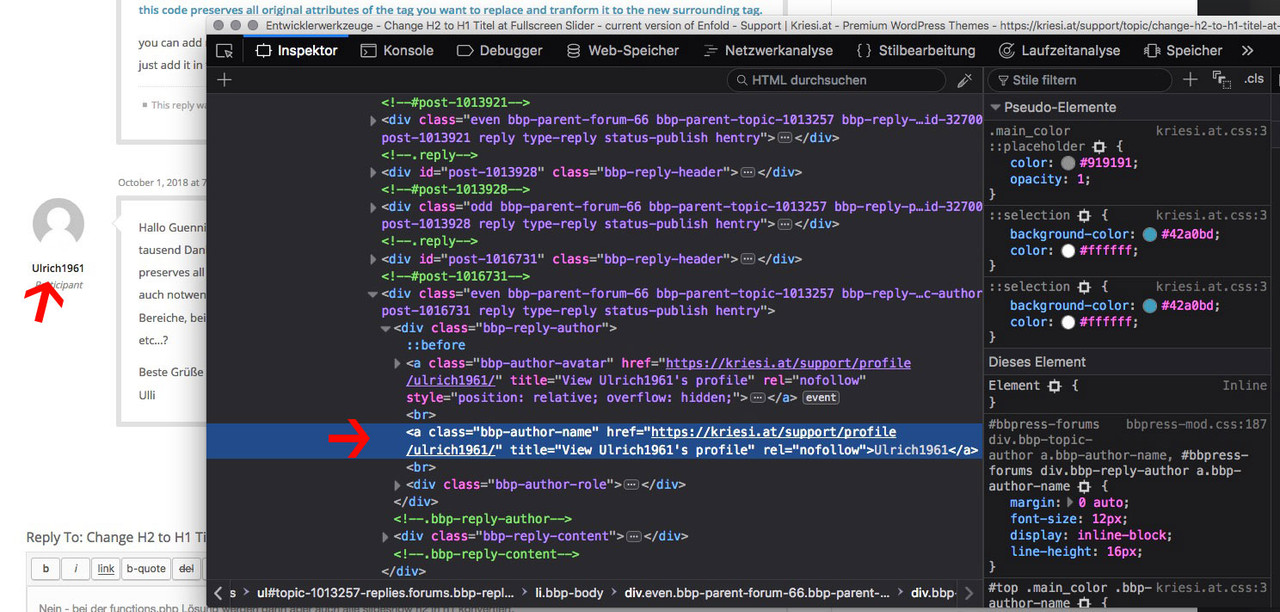
Task: Open the bbpress-mod.css:187 stylesheet link
Action: 1196,424
